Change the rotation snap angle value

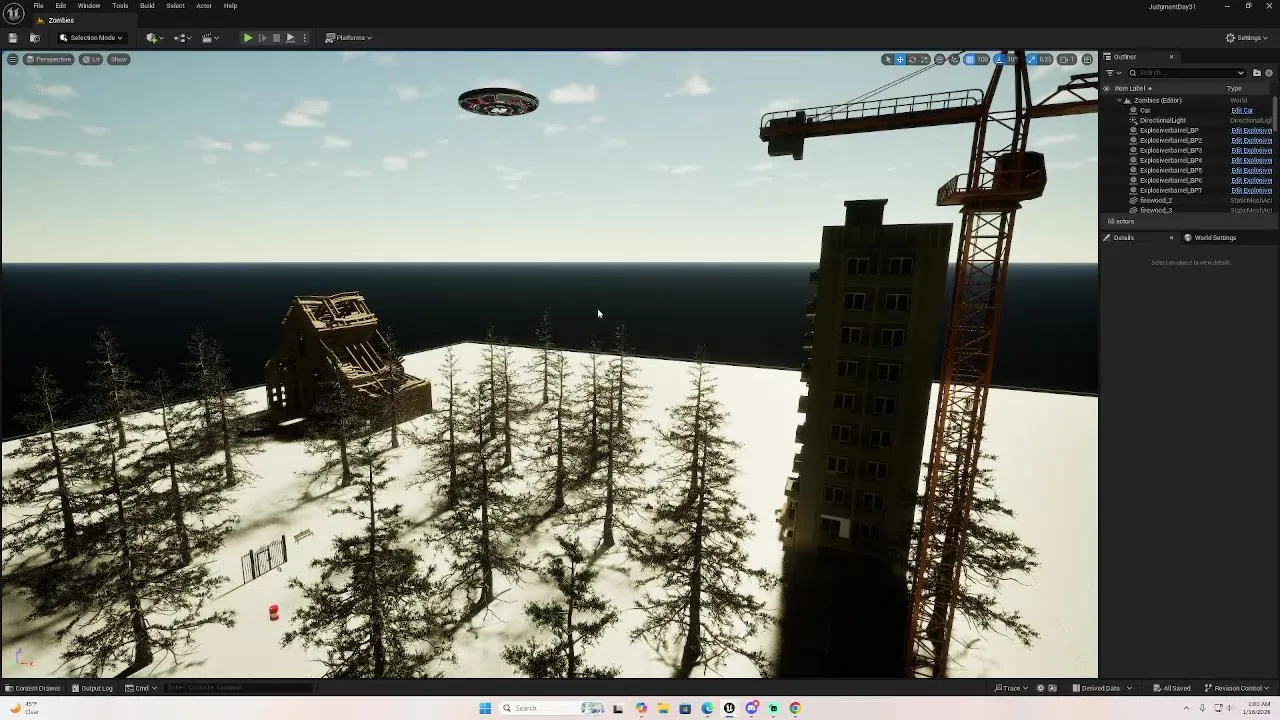click(1012, 59)
